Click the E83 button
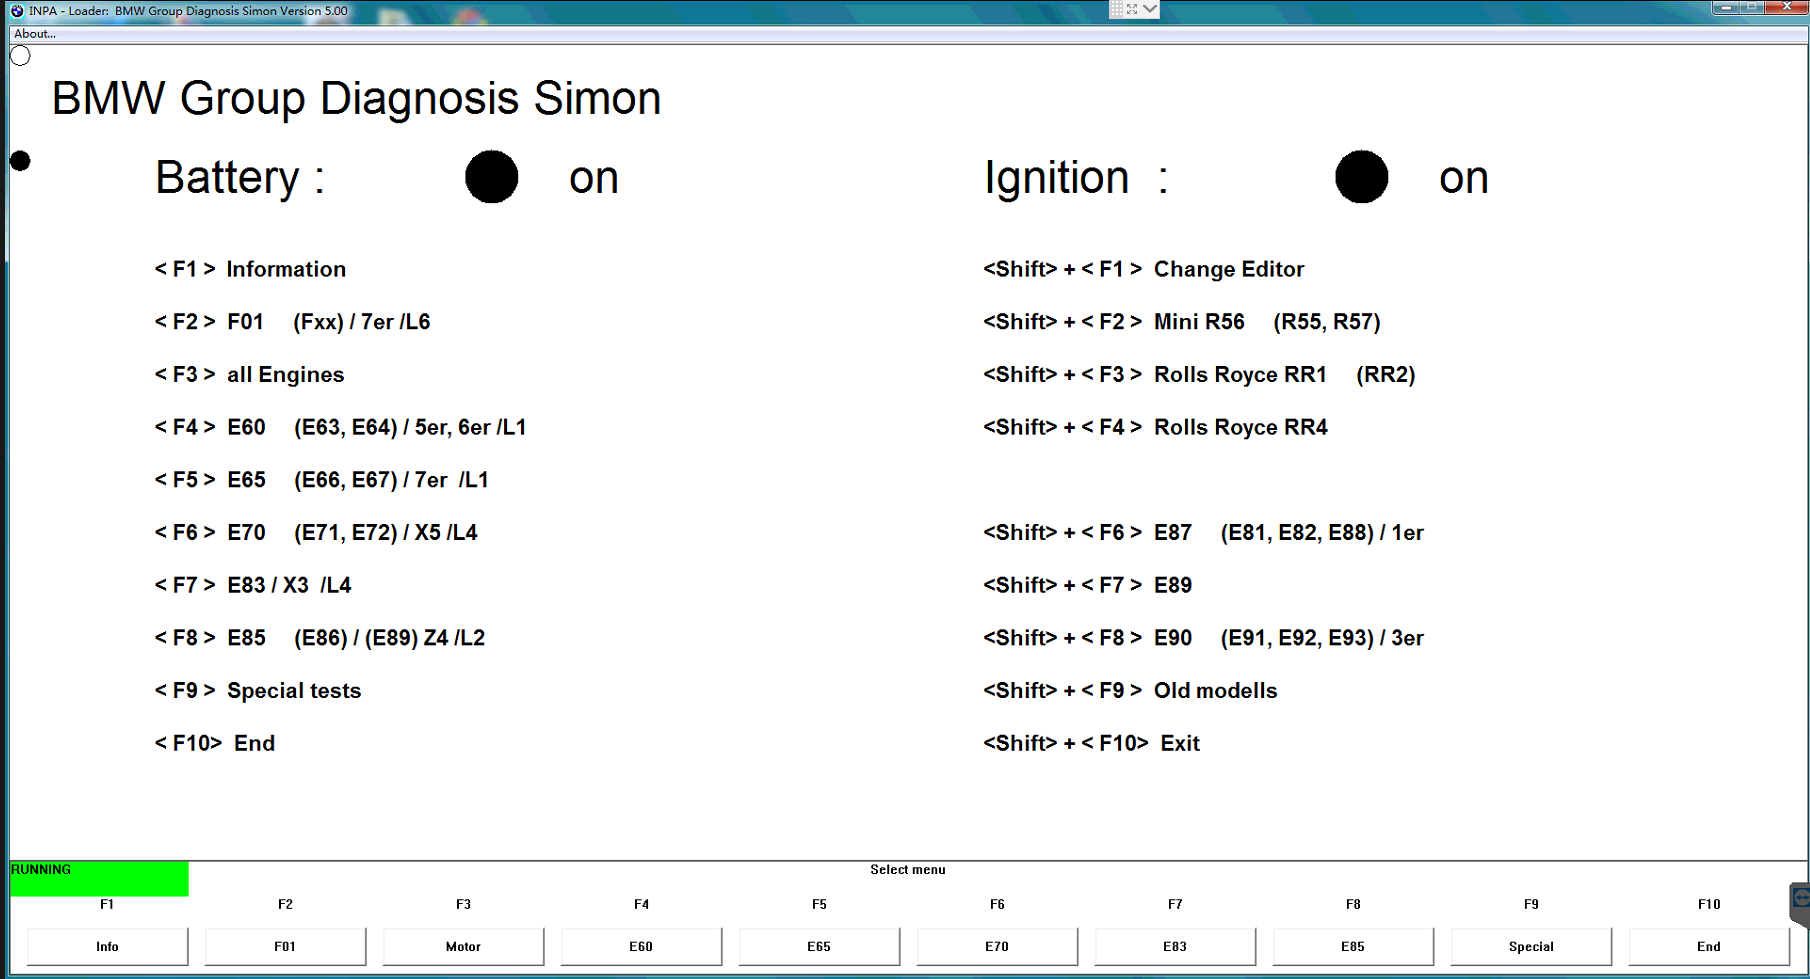The width and height of the screenshot is (1810, 979). pos(1175,946)
